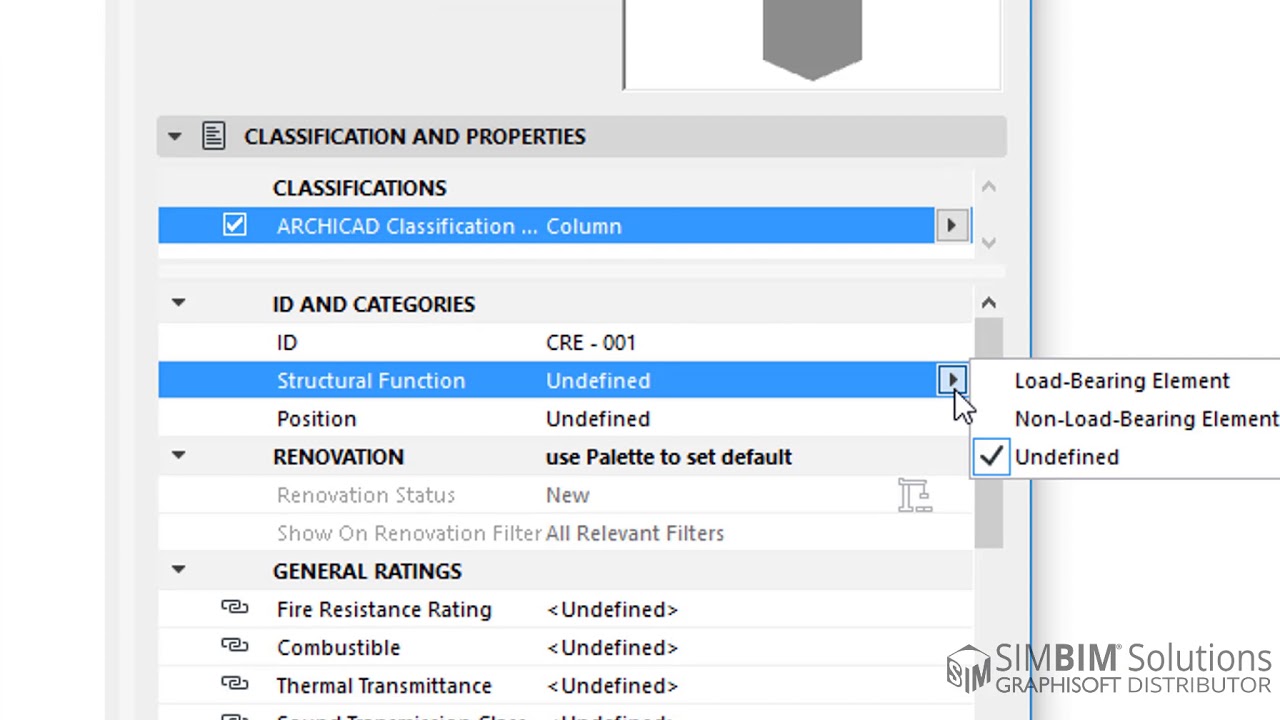Click the Classification and Properties panel icon
1280x720 pixels.
coord(213,136)
